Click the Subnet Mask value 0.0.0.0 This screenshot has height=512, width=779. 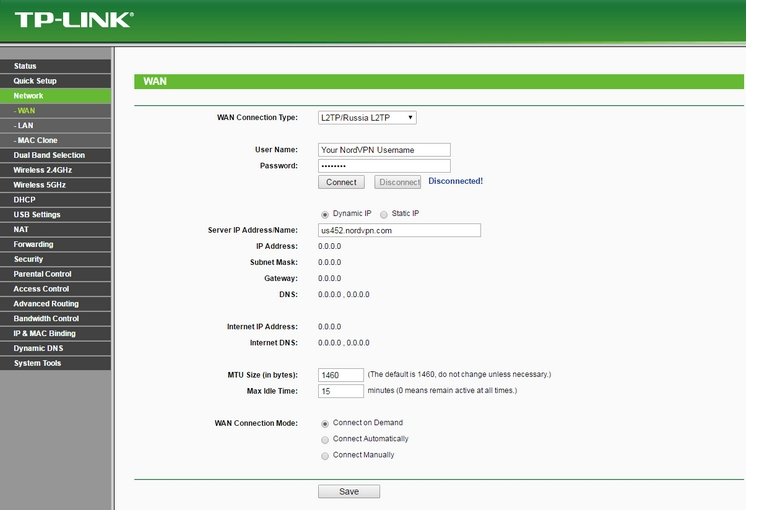coord(329,262)
